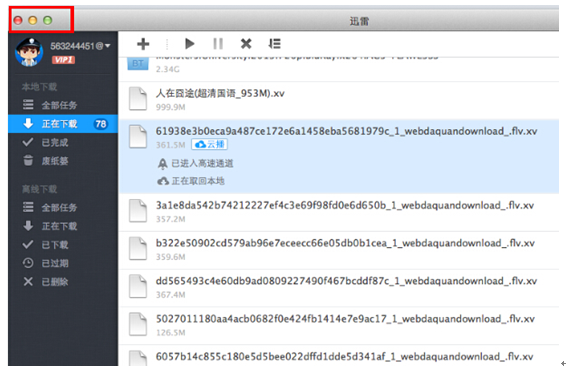Delete task with the X toolbar icon
Viewport: 566px width, 373px height.
[246, 44]
